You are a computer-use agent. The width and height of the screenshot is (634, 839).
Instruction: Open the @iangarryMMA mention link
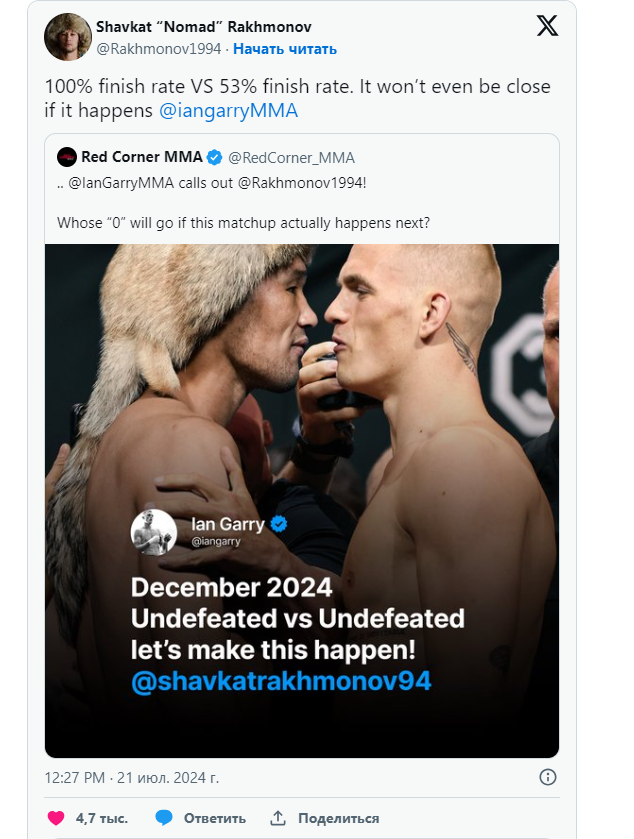point(228,110)
